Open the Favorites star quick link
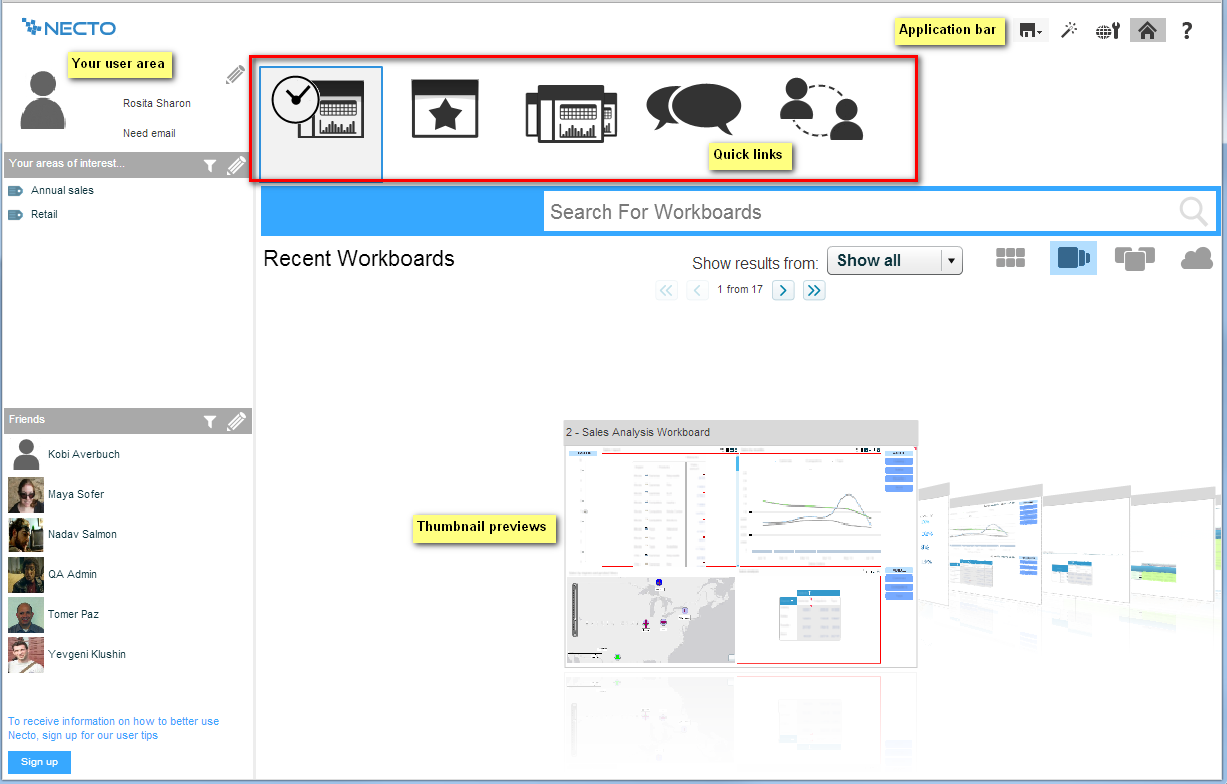The height and width of the screenshot is (784, 1227). tap(445, 109)
